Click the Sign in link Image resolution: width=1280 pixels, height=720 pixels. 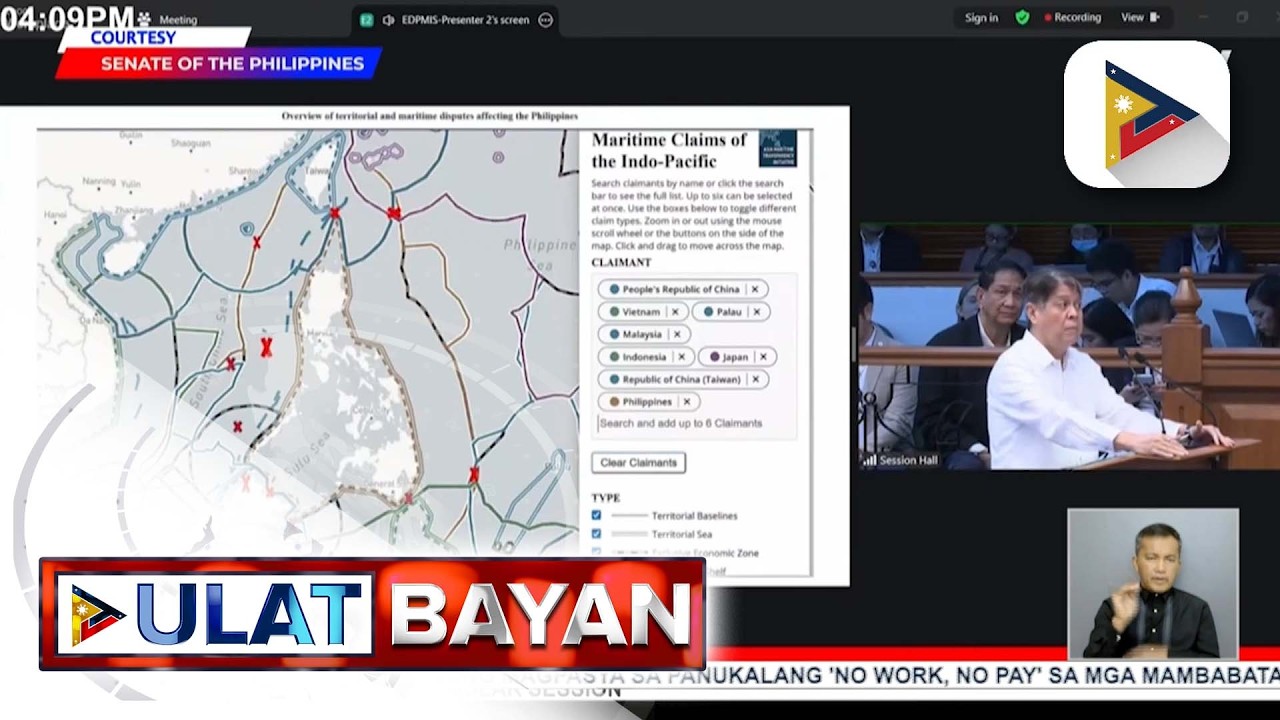pos(981,18)
